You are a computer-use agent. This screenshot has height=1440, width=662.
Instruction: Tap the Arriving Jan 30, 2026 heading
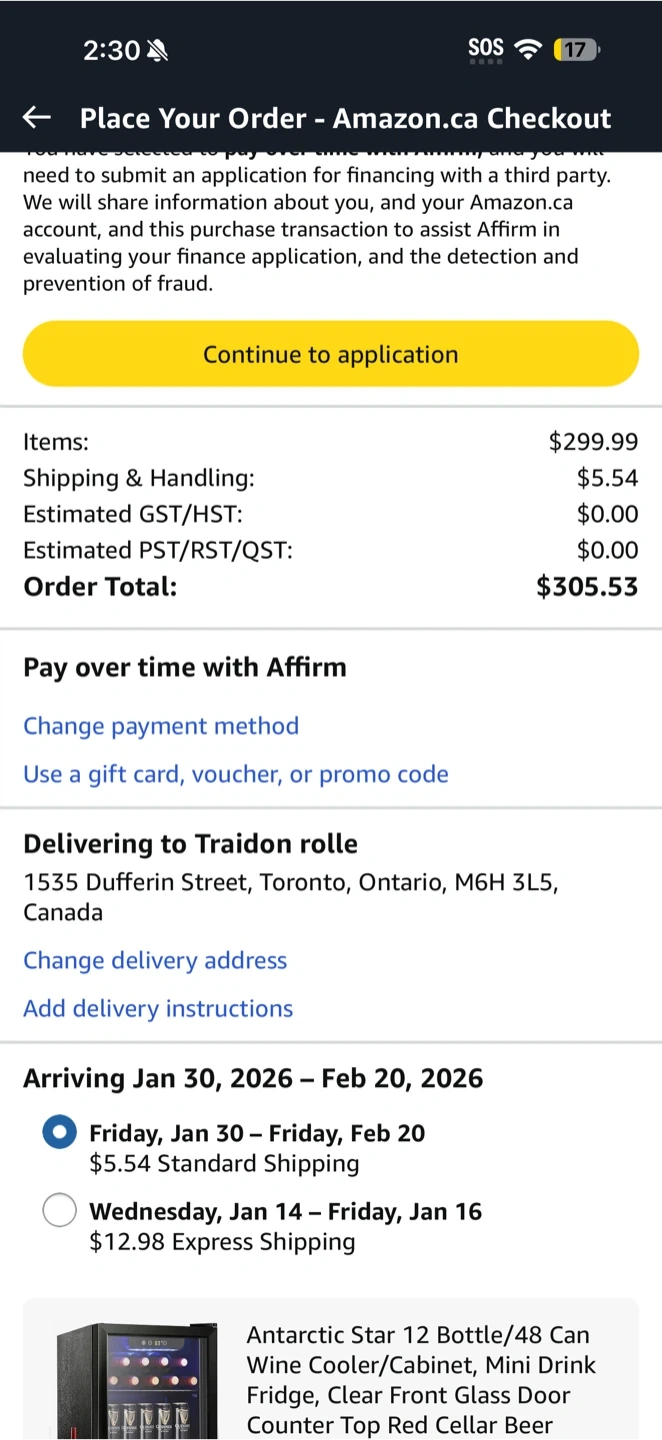tap(253, 1078)
